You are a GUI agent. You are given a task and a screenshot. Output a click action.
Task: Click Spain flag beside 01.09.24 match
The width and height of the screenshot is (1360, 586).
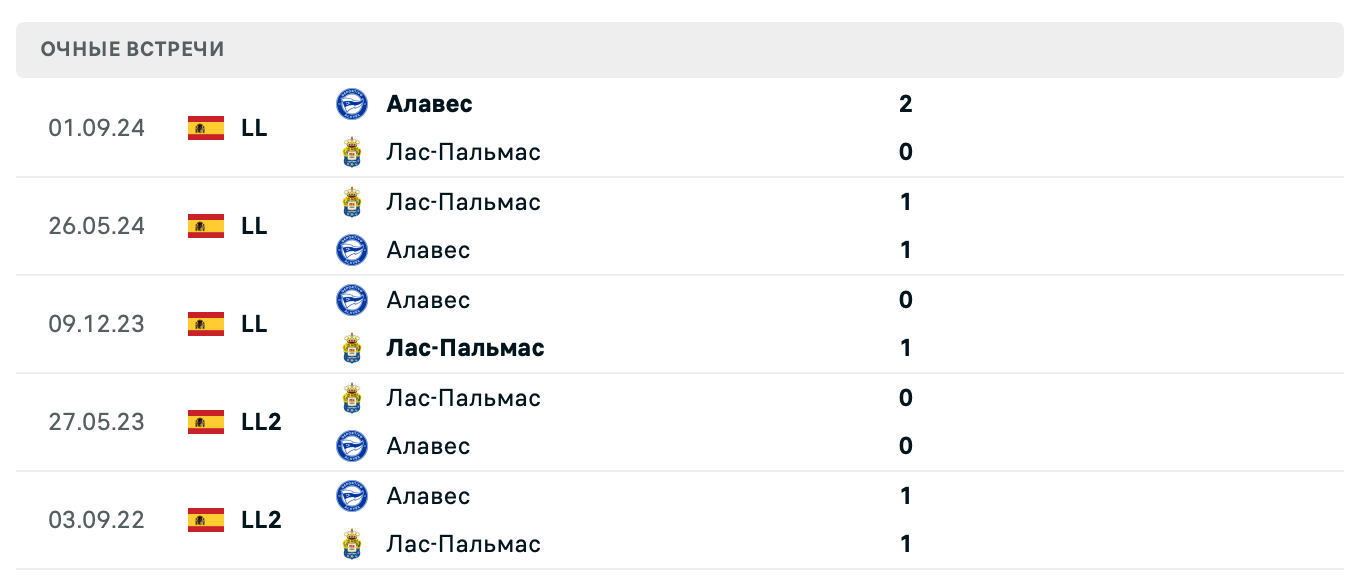point(206,128)
